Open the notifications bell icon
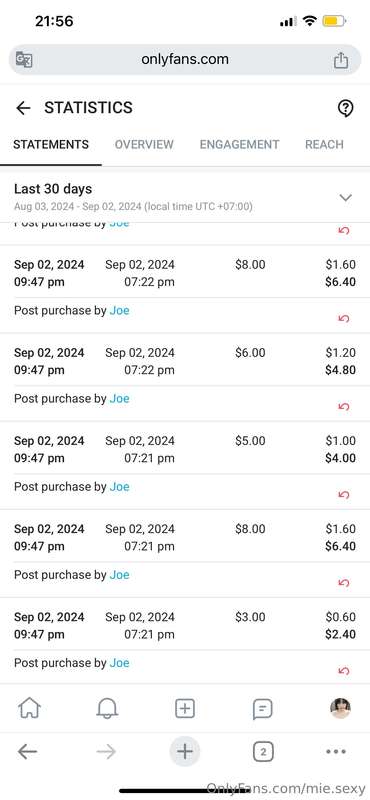 coord(107,708)
